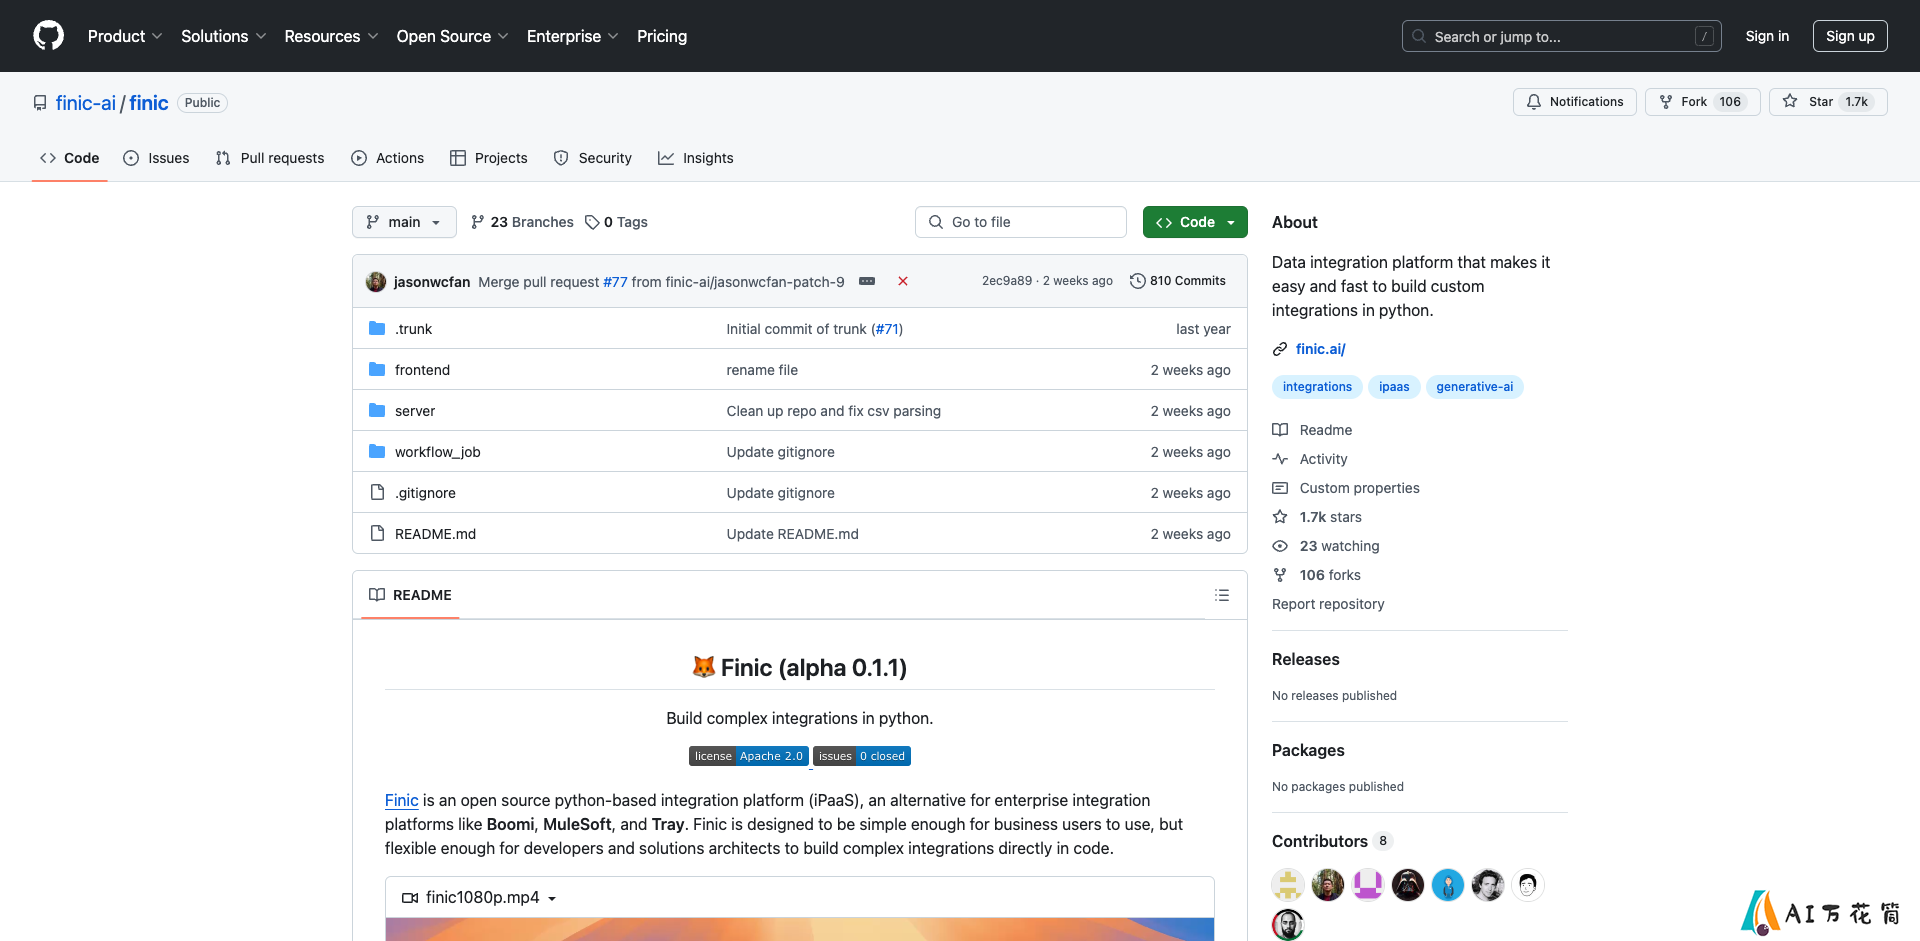
Task: View the 106 forks link
Action: click(x=1317, y=575)
